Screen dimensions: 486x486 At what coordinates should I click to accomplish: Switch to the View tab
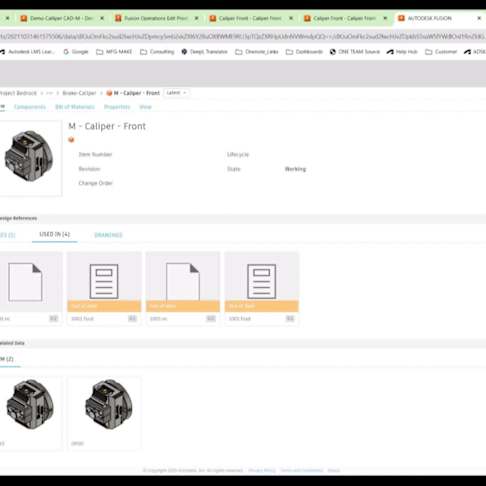[x=145, y=107]
